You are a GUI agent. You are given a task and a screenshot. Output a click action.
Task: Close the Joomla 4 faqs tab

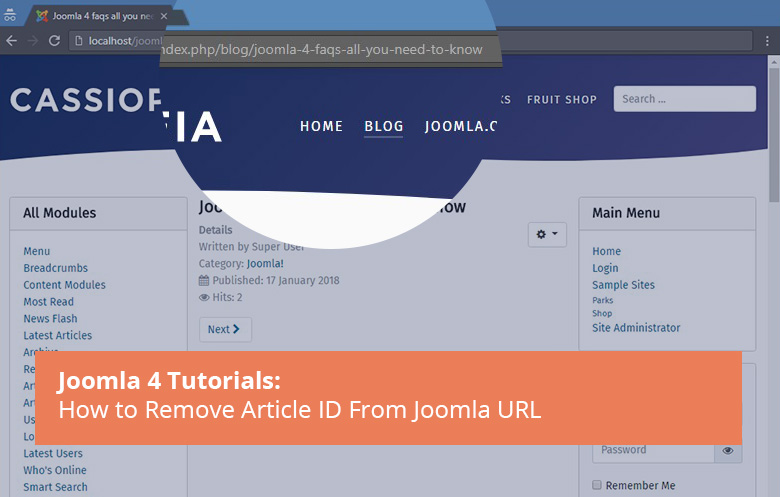(x=164, y=16)
